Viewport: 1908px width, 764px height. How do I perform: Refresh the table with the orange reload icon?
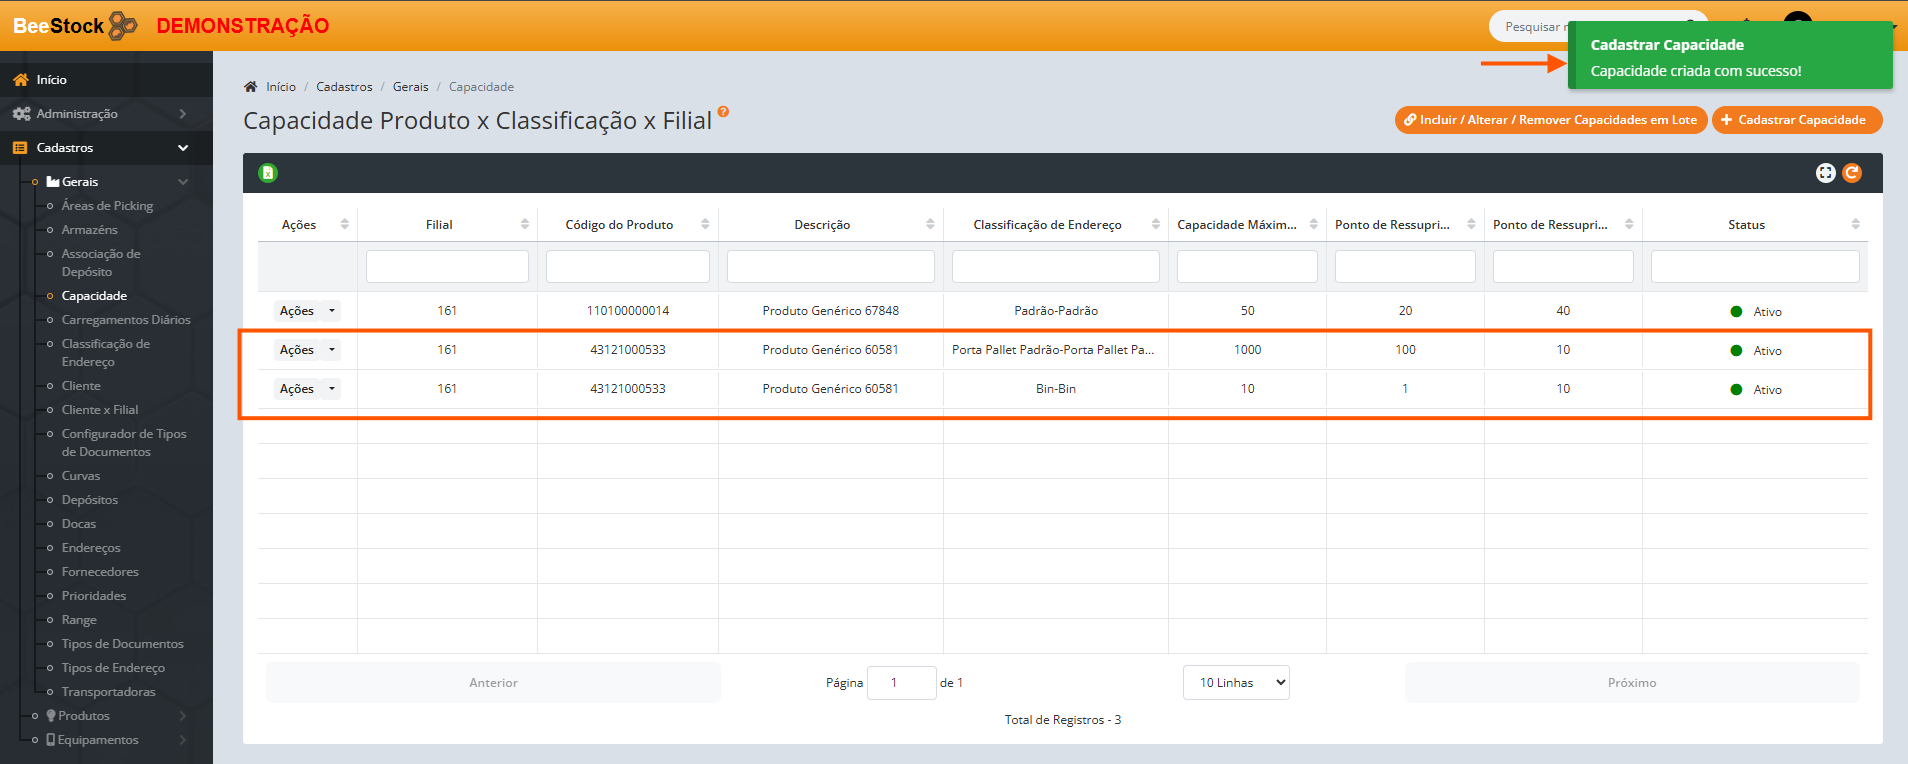click(x=1852, y=173)
